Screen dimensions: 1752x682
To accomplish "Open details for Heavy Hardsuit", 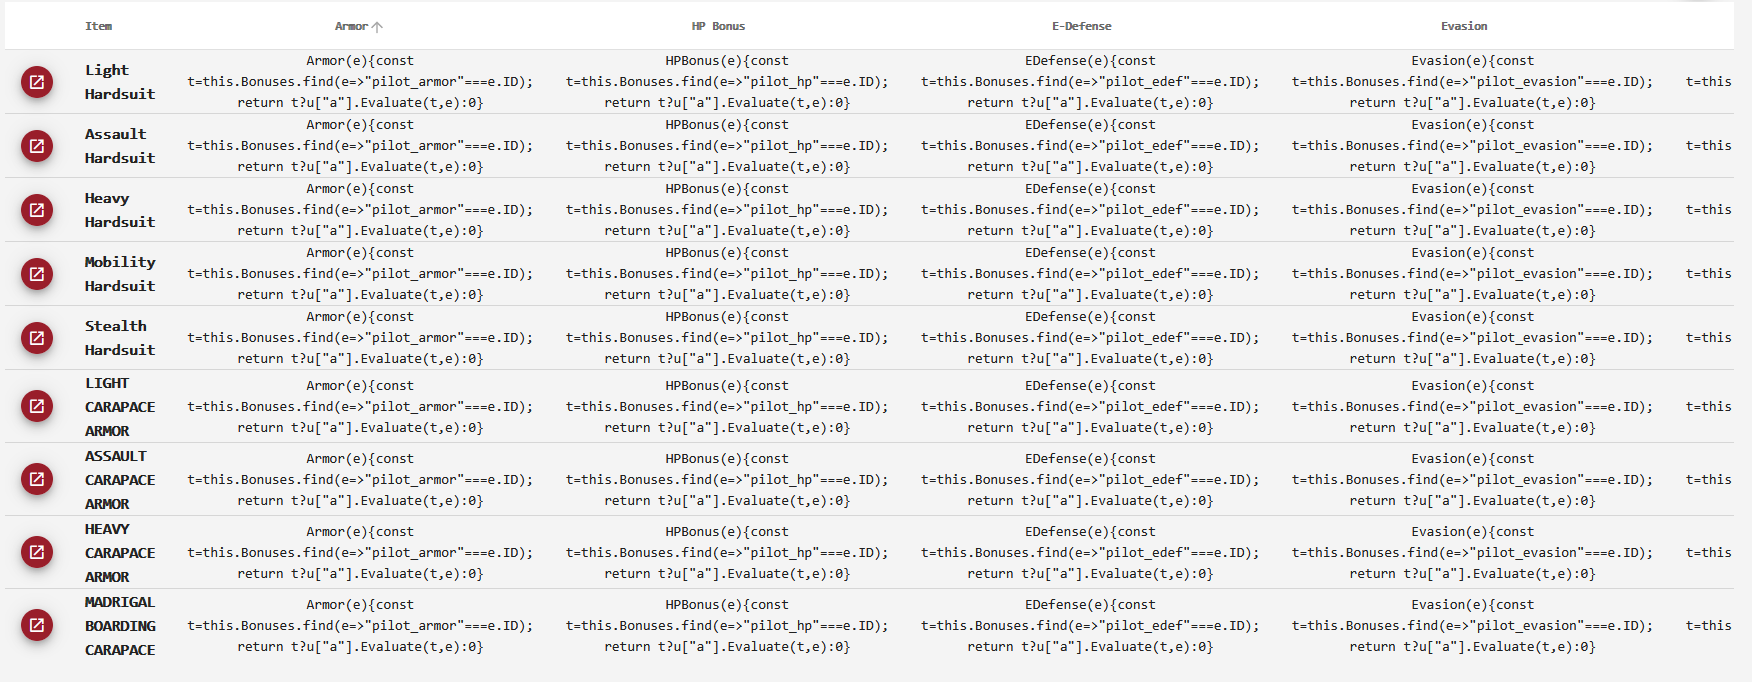I will 37,210.
